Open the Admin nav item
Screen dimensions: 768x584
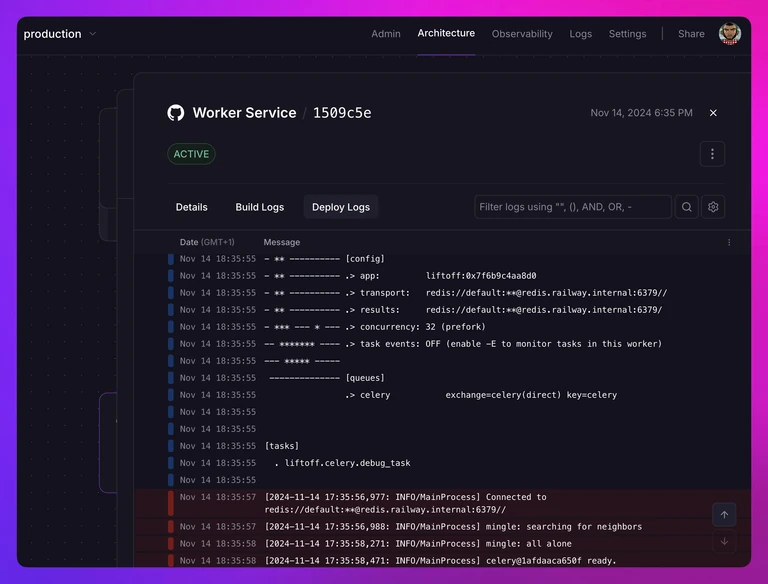[385, 34]
